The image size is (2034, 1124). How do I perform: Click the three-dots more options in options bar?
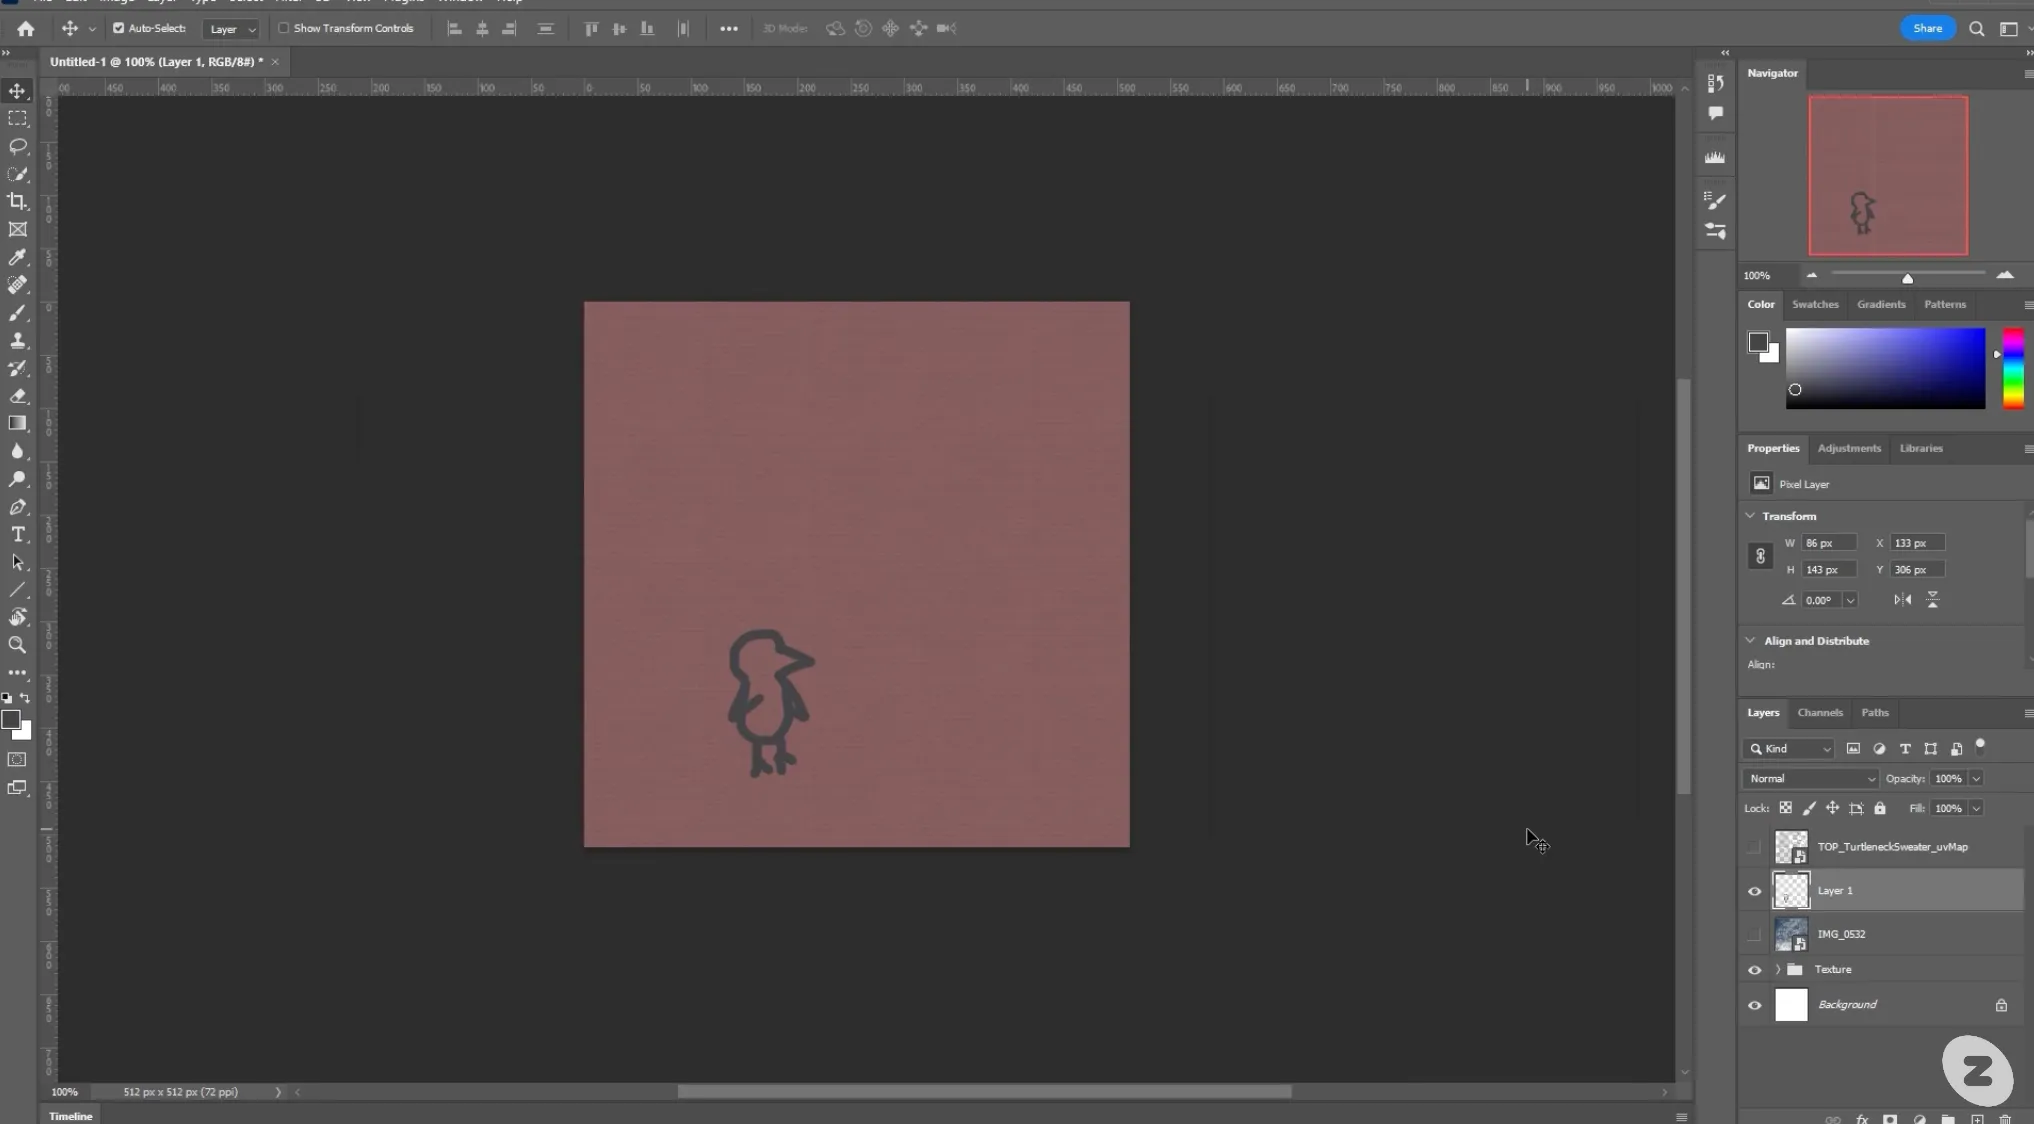pos(729,29)
